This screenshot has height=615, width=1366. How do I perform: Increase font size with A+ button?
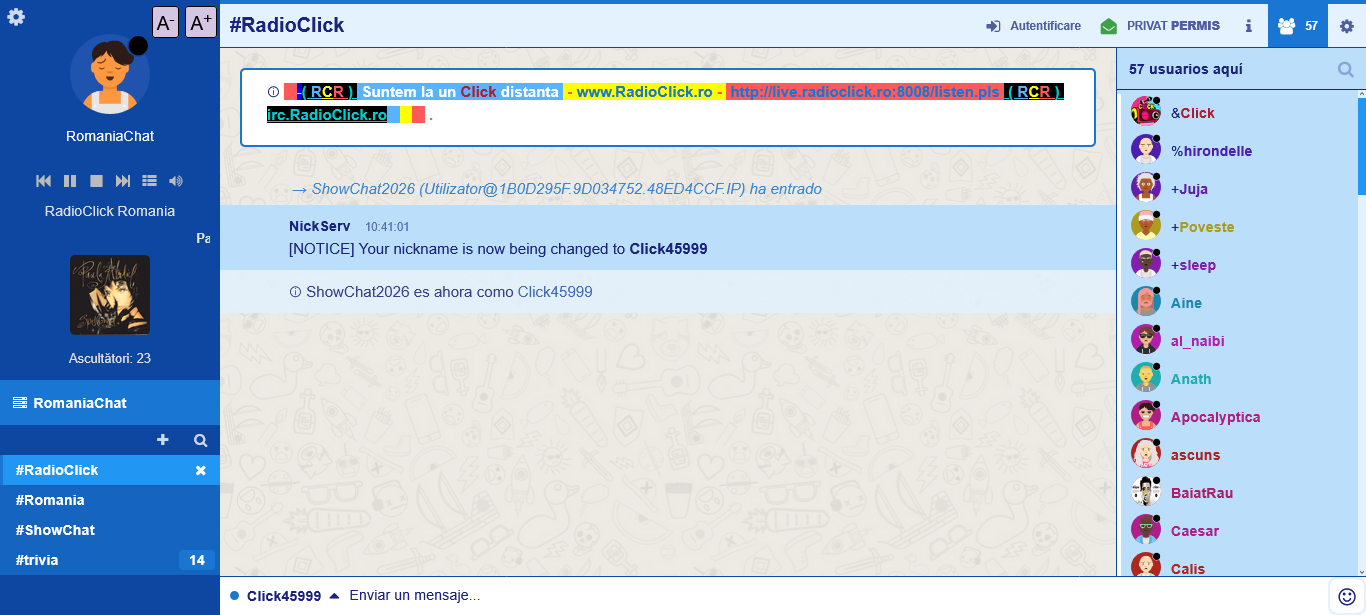tap(201, 22)
